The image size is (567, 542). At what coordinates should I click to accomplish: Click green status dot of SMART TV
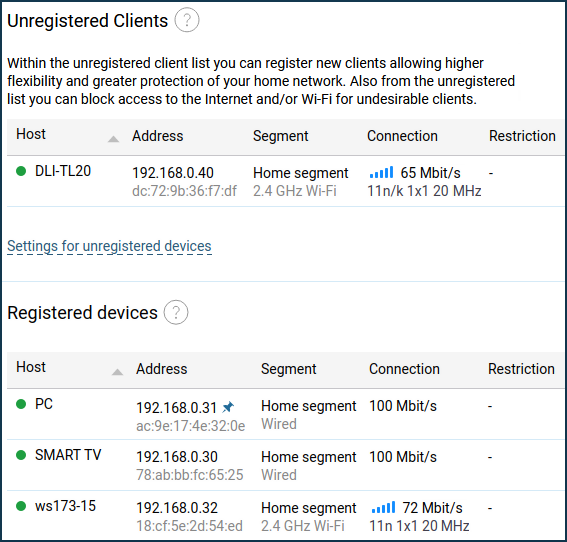21,454
